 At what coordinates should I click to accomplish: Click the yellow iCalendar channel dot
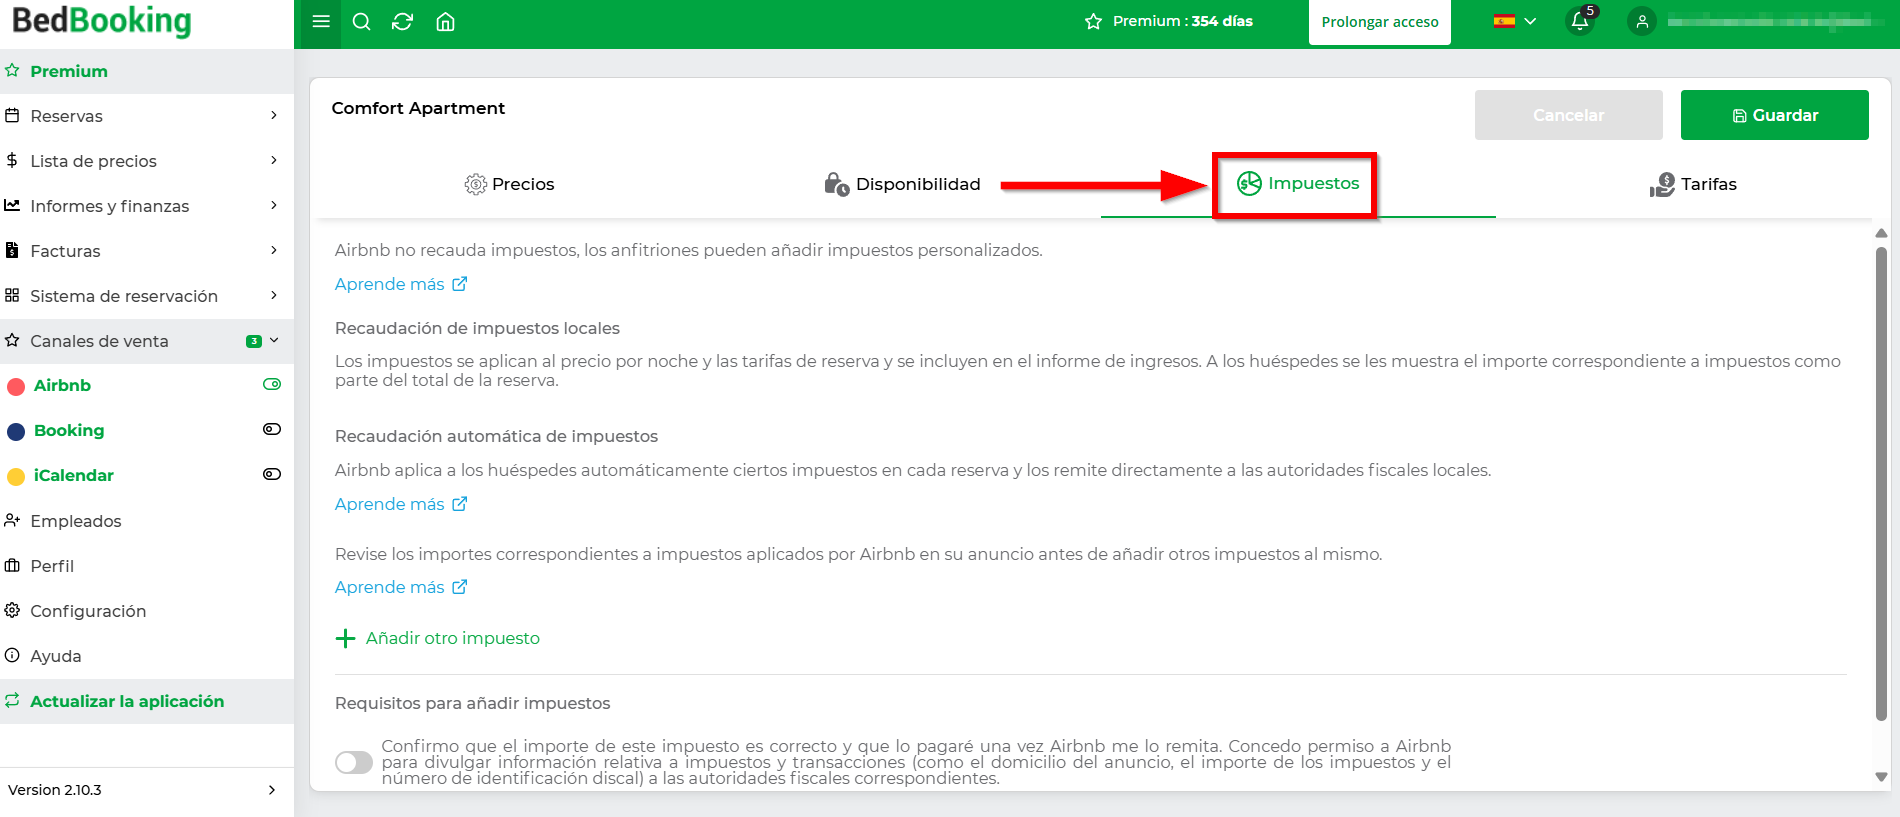point(16,476)
